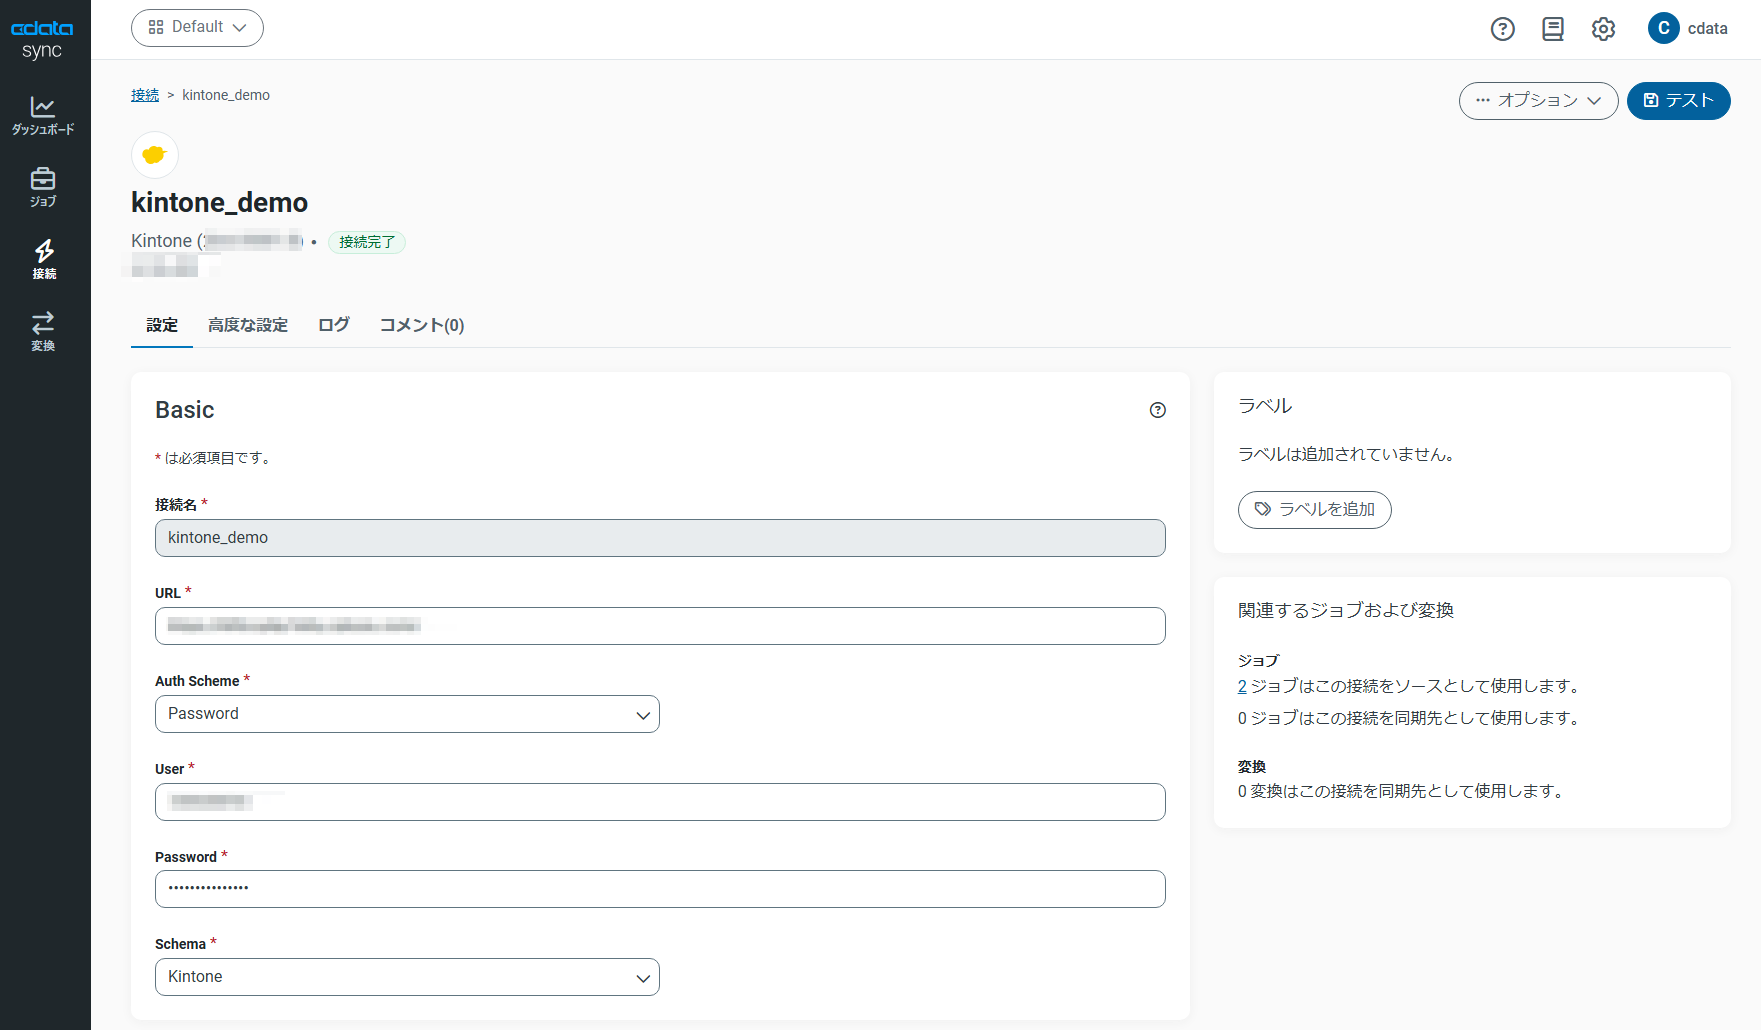Open the settings gear icon

pos(1603,29)
